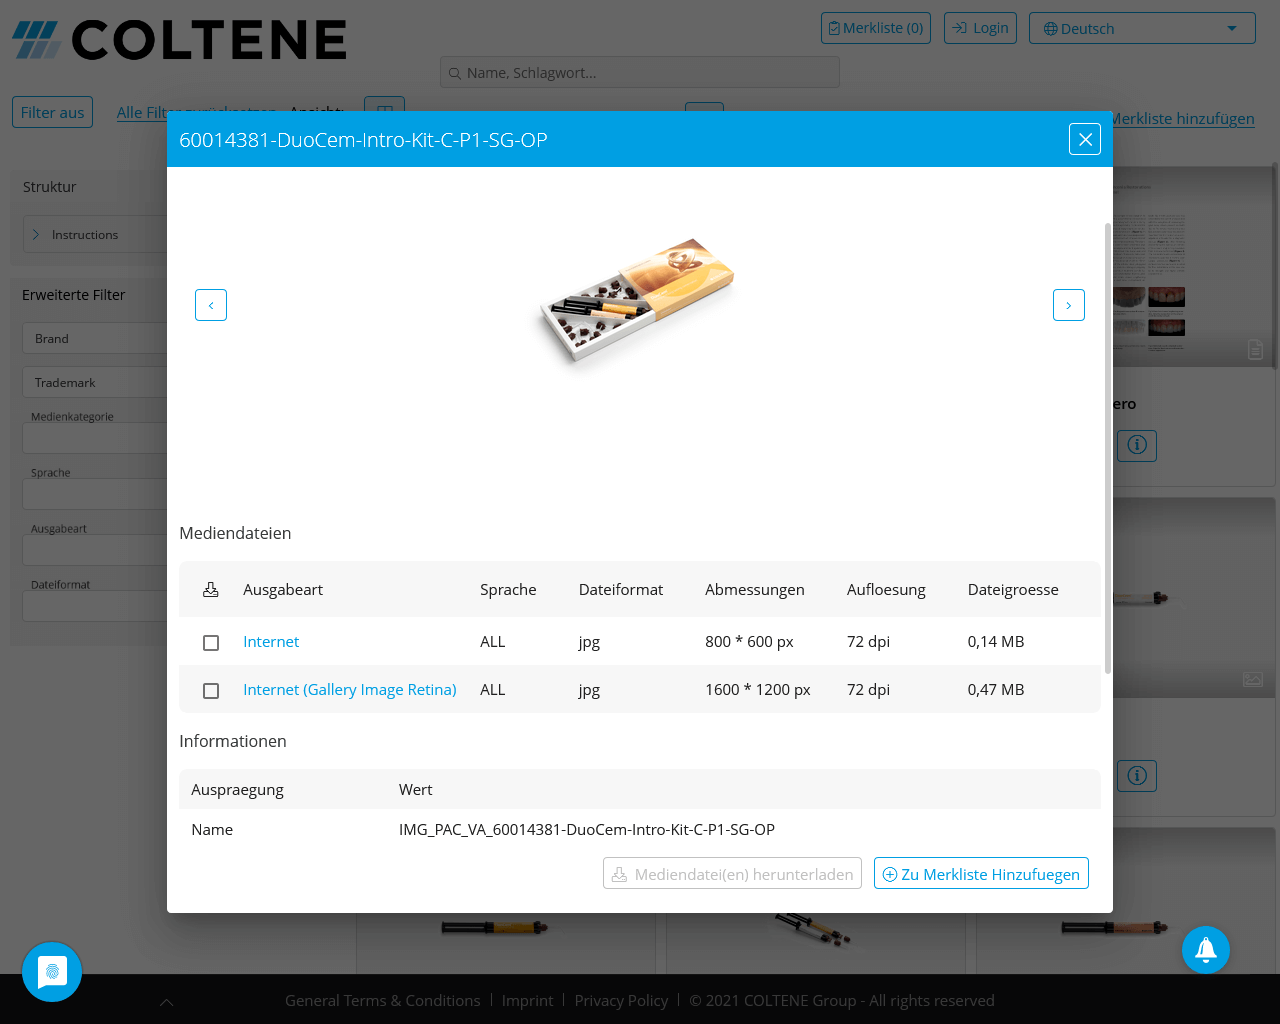
Task: Open the Privacy Policy footer link
Action: point(621,1000)
